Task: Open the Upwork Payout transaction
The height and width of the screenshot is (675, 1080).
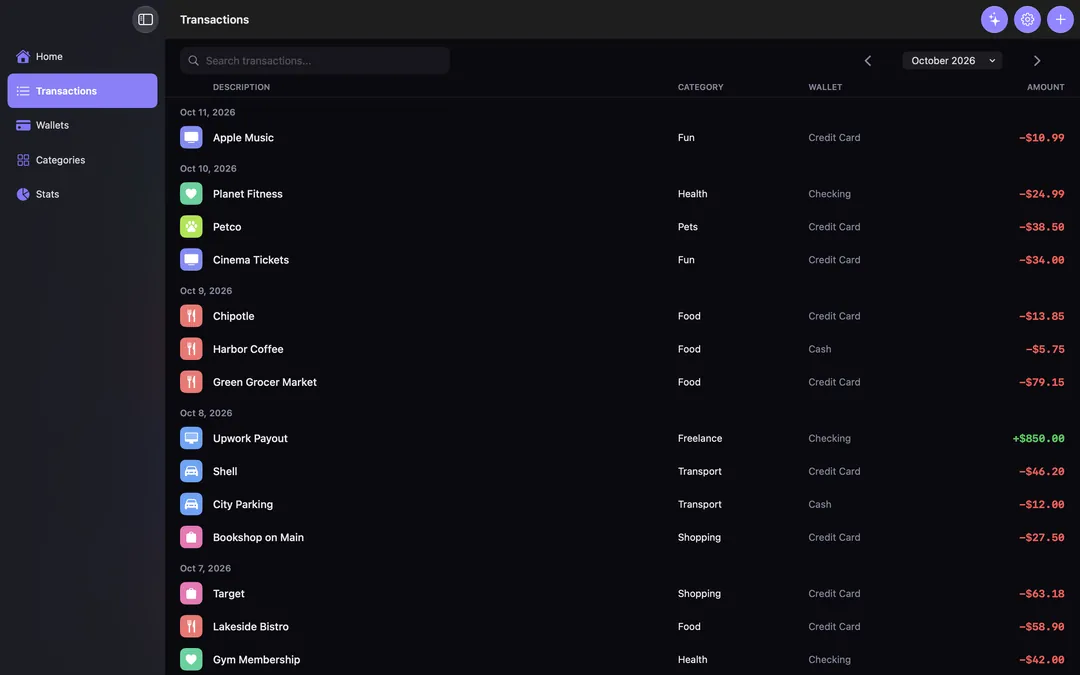Action: tap(622, 438)
